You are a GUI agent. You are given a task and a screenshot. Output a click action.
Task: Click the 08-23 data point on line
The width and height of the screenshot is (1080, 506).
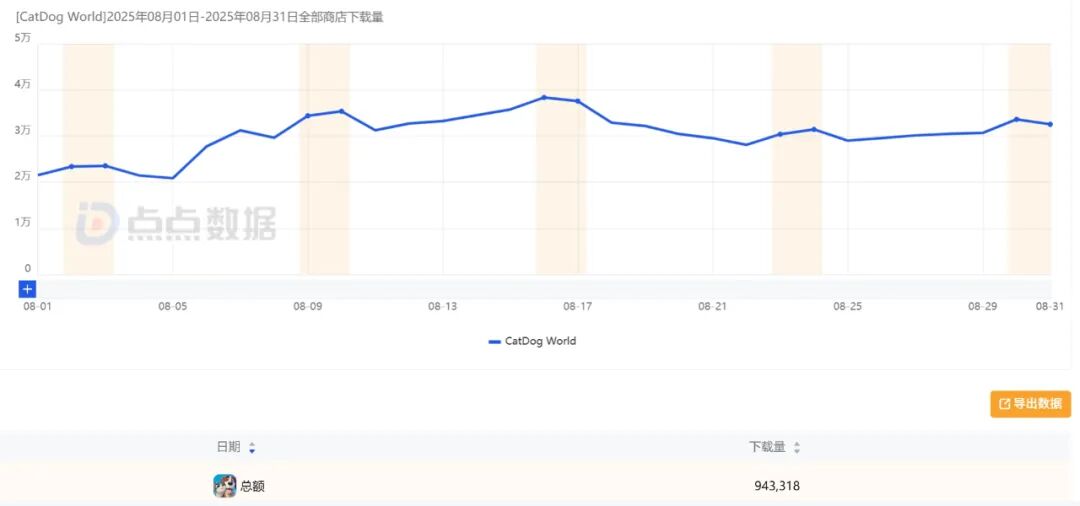[780, 134]
